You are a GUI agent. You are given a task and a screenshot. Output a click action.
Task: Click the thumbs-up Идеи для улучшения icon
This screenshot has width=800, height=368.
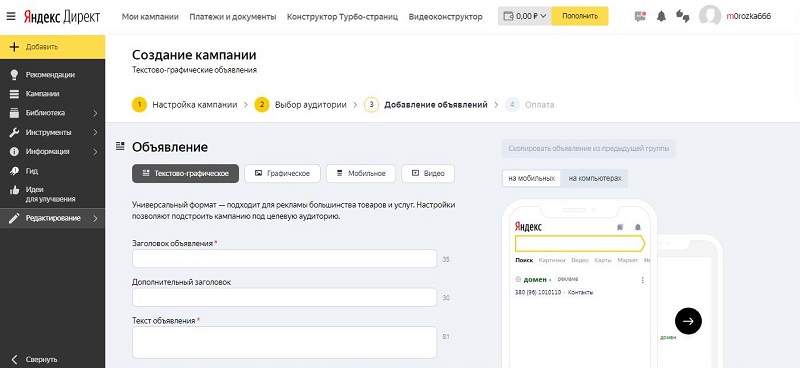[14, 190]
